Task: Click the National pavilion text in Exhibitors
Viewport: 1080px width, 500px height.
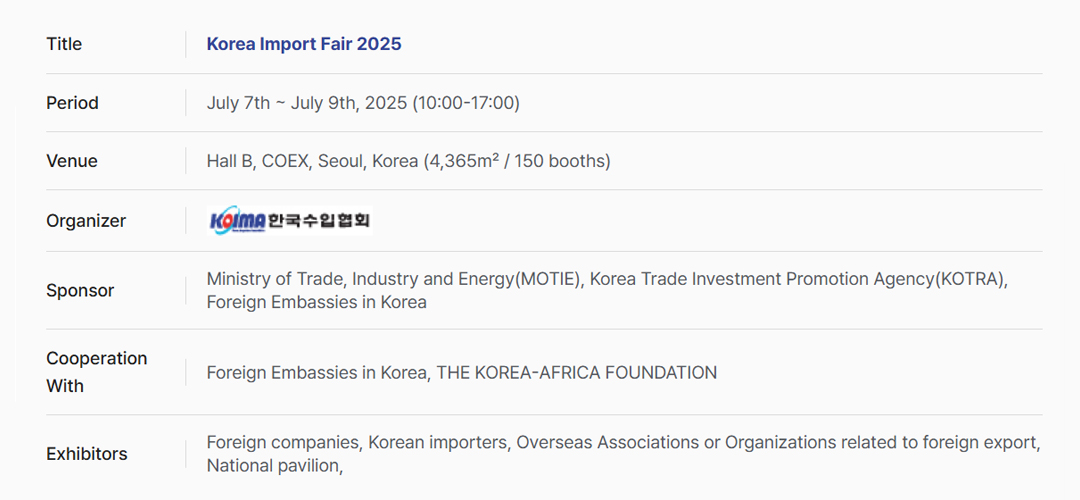Action: click(x=275, y=466)
